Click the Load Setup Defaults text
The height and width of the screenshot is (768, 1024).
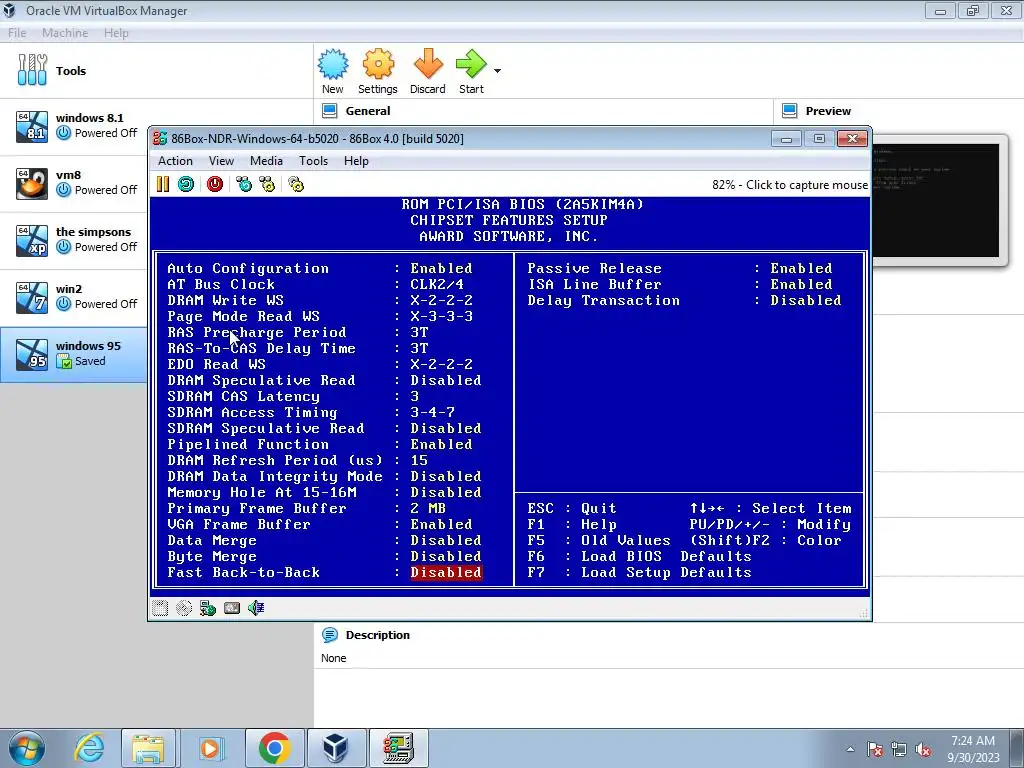click(666, 573)
